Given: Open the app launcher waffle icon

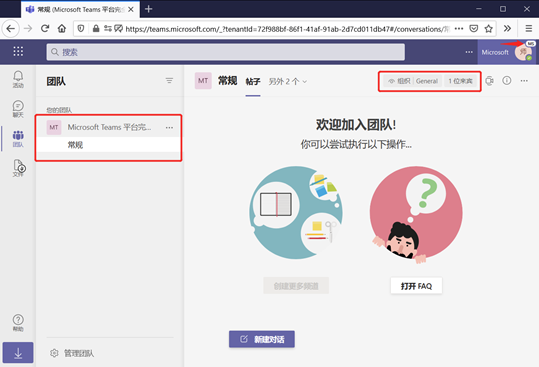Looking at the screenshot, I should [18, 52].
